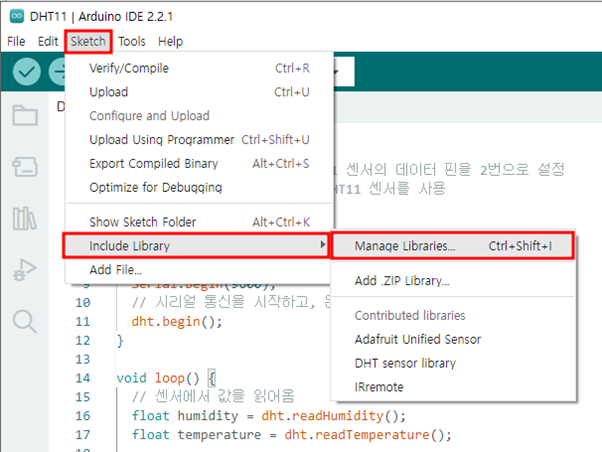
Task: Open the Library Manager sidebar icon
Action: coord(25,218)
